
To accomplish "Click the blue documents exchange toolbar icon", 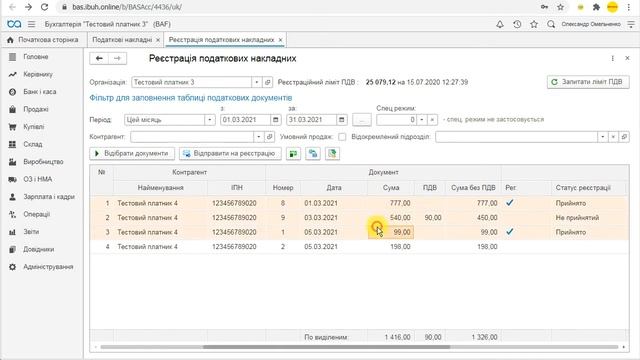I will 313,153.
